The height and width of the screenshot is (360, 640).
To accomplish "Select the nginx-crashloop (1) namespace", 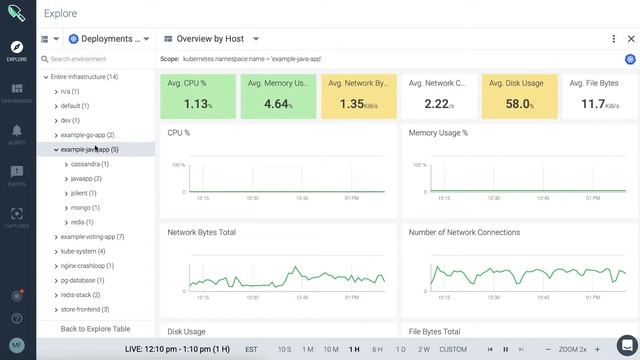I will (x=87, y=266).
